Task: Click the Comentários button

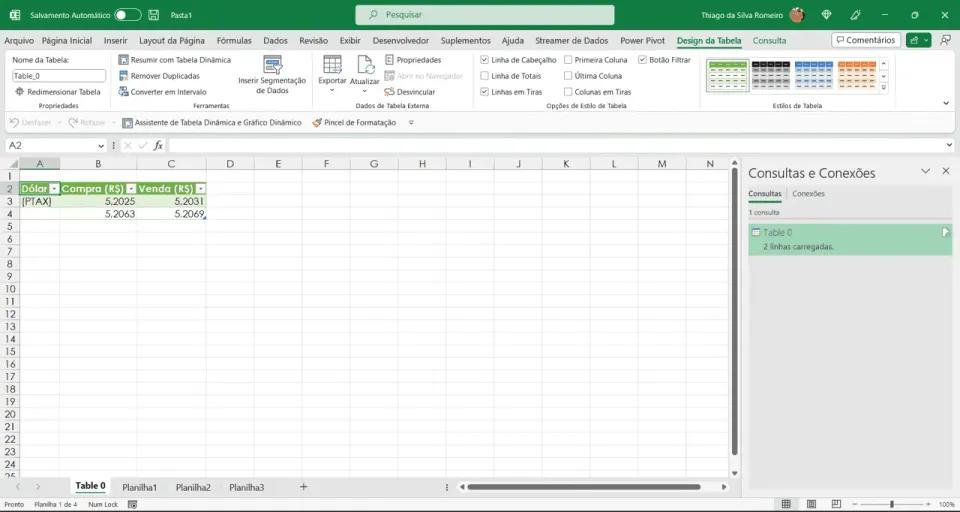Action: click(x=866, y=40)
